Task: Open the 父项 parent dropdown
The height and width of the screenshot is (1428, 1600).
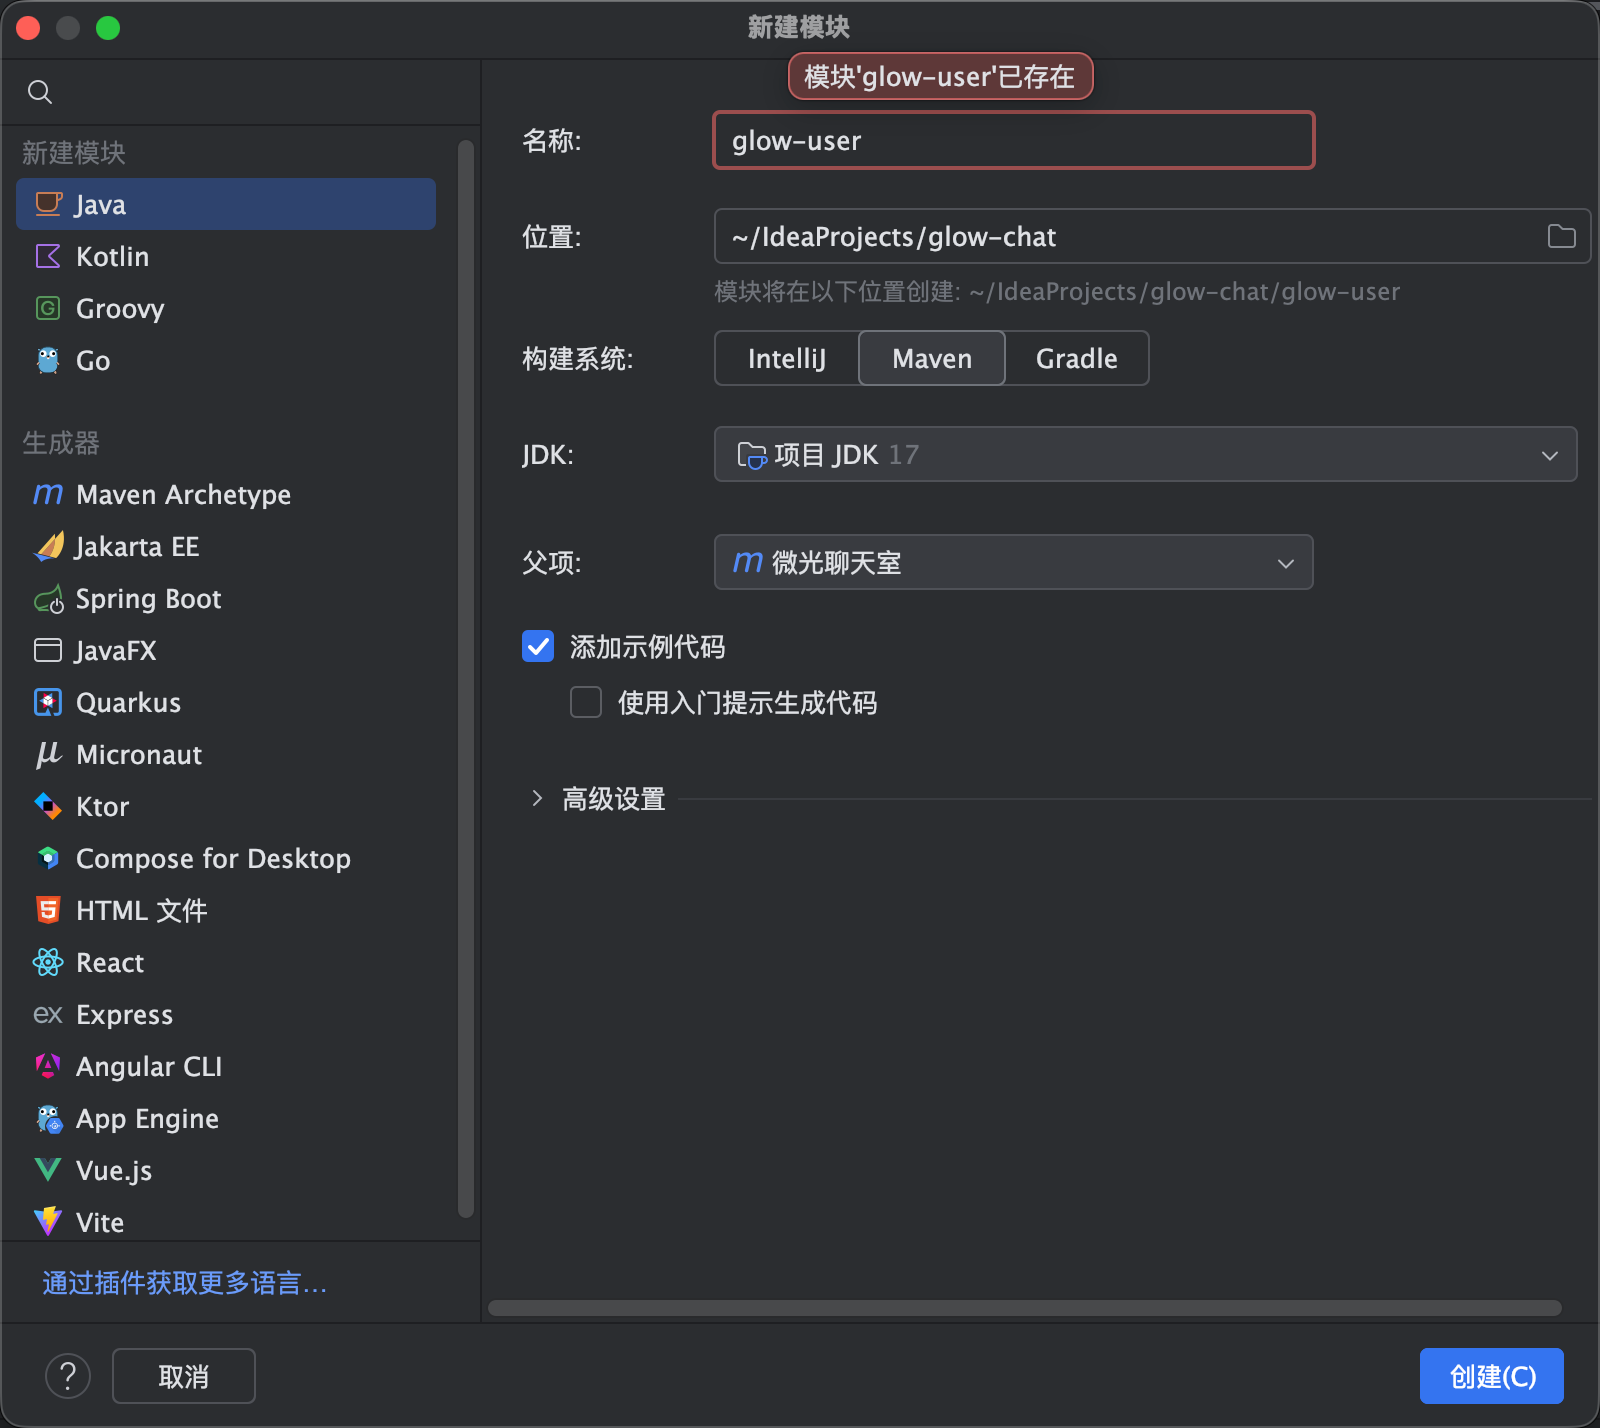Action: point(1013,563)
